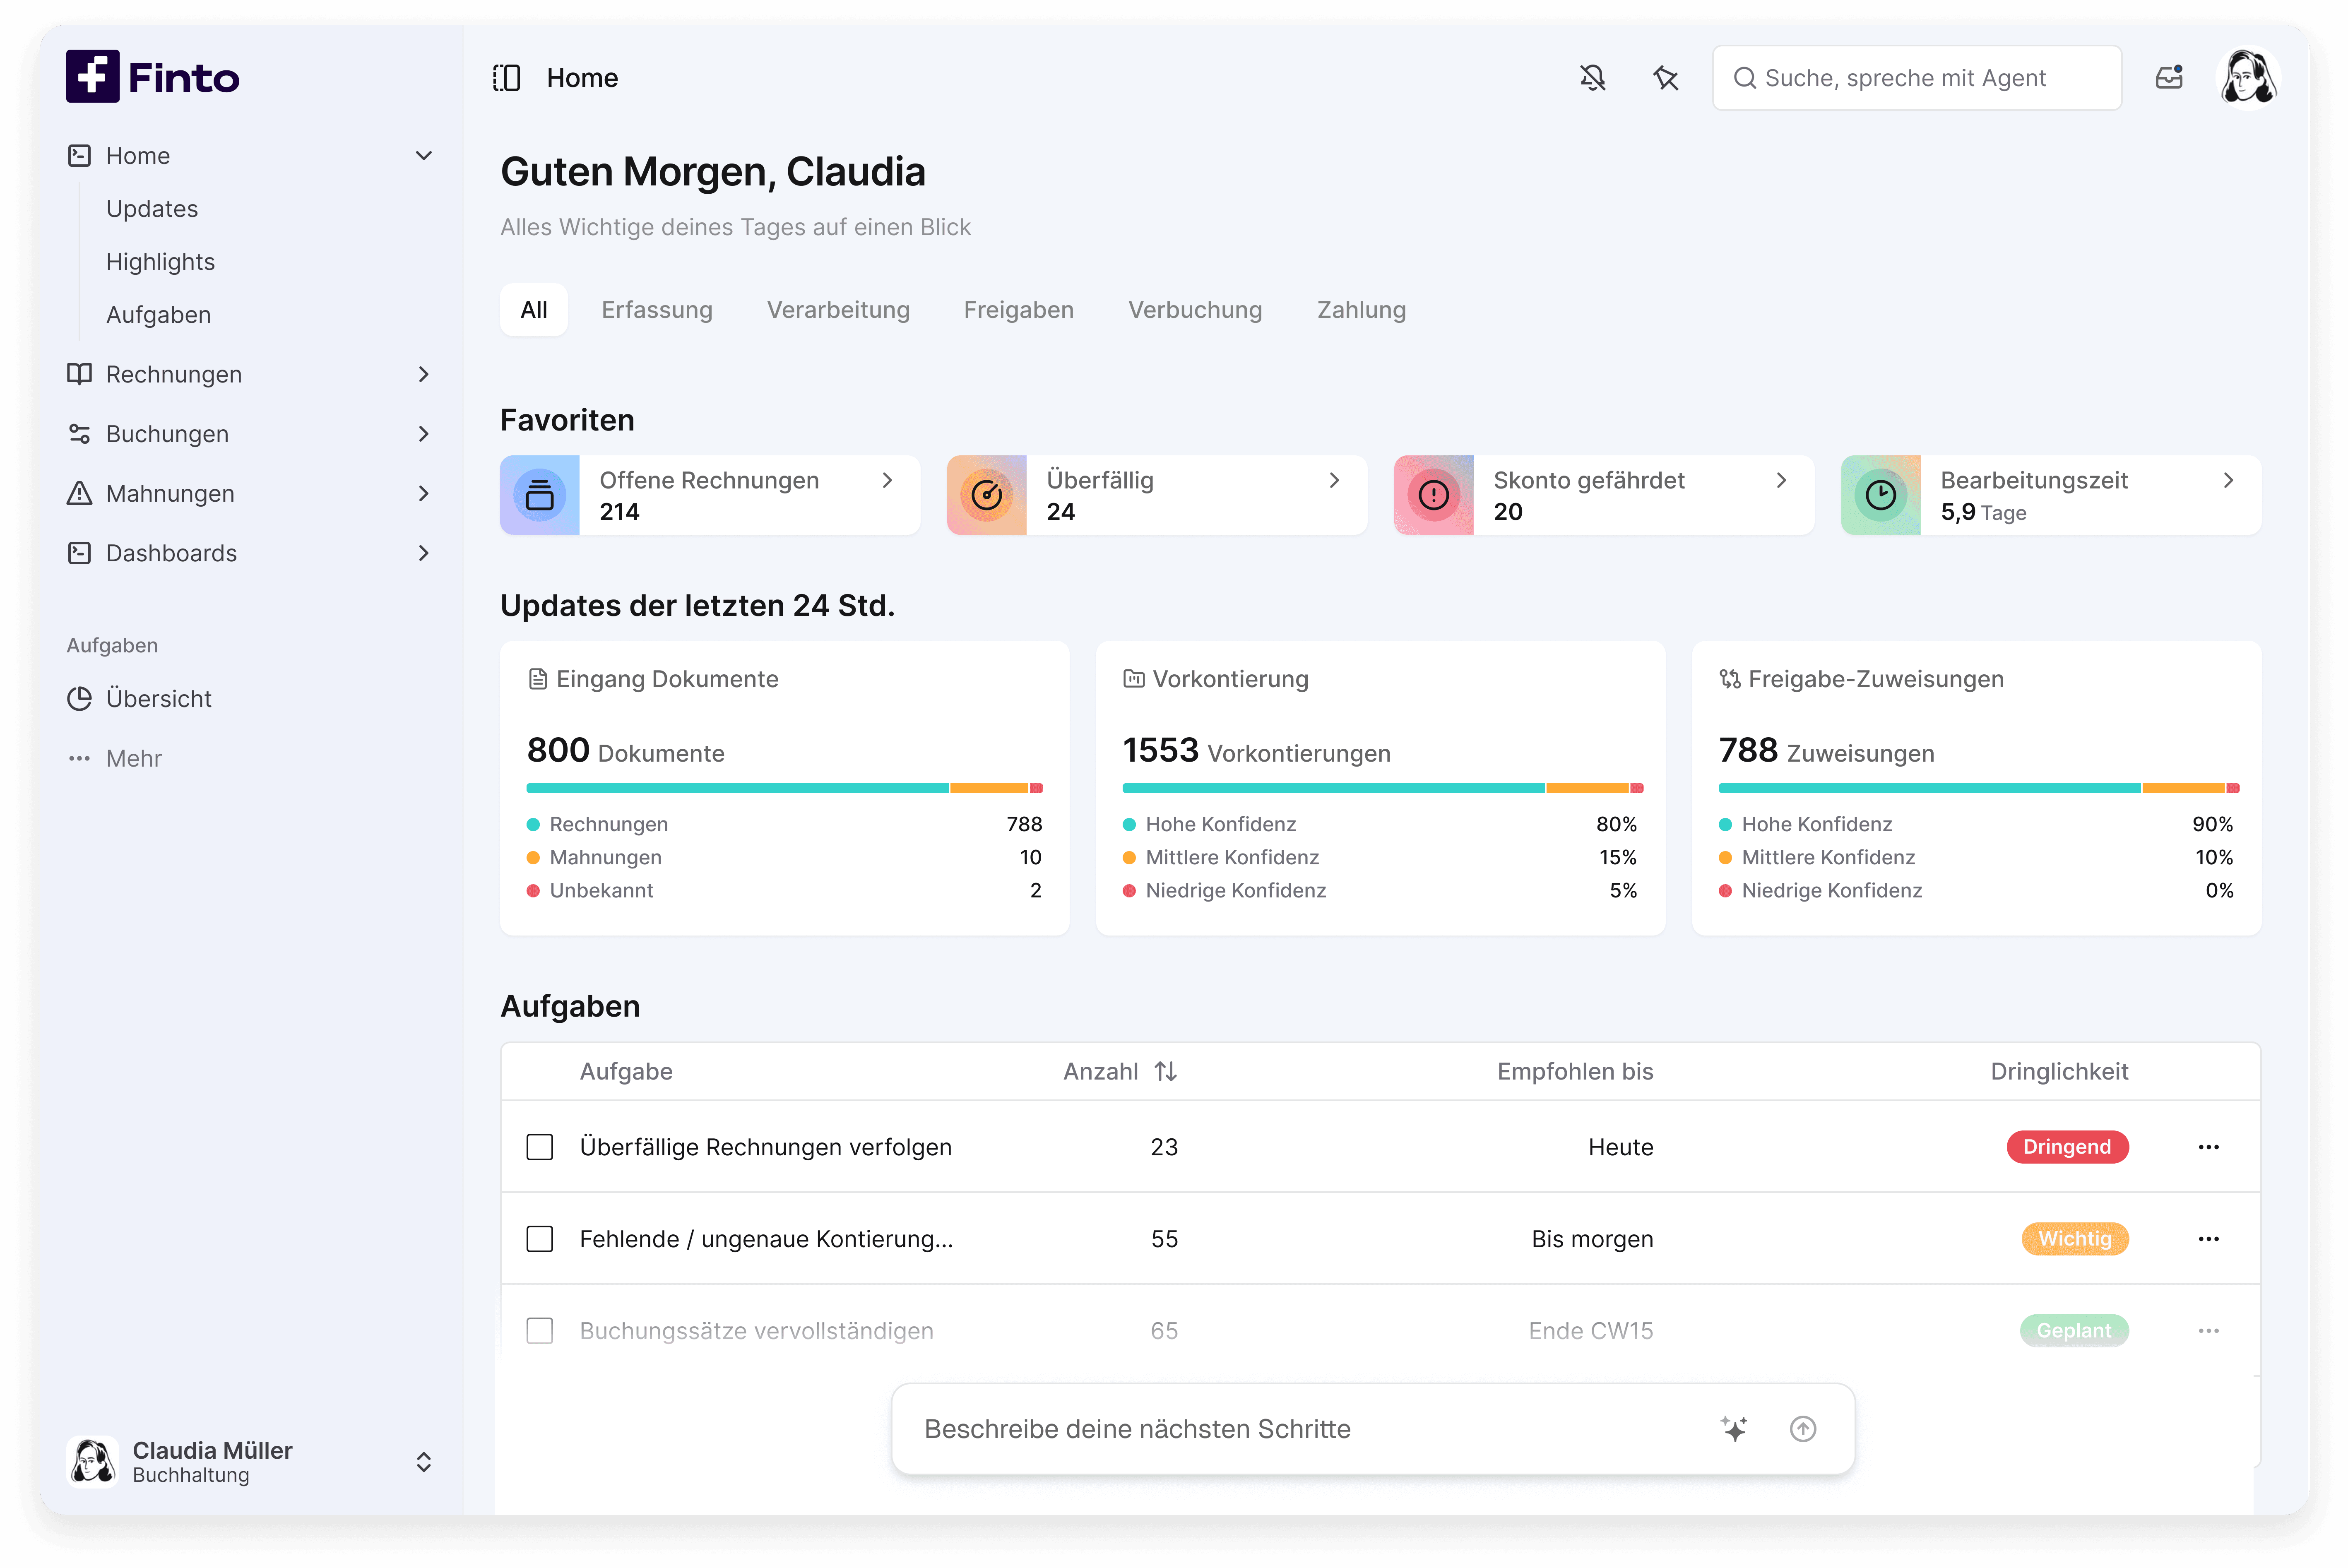2348x1568 pixels.
Task: Click the Übersicht pie chart icon
Action: [79, 699]
